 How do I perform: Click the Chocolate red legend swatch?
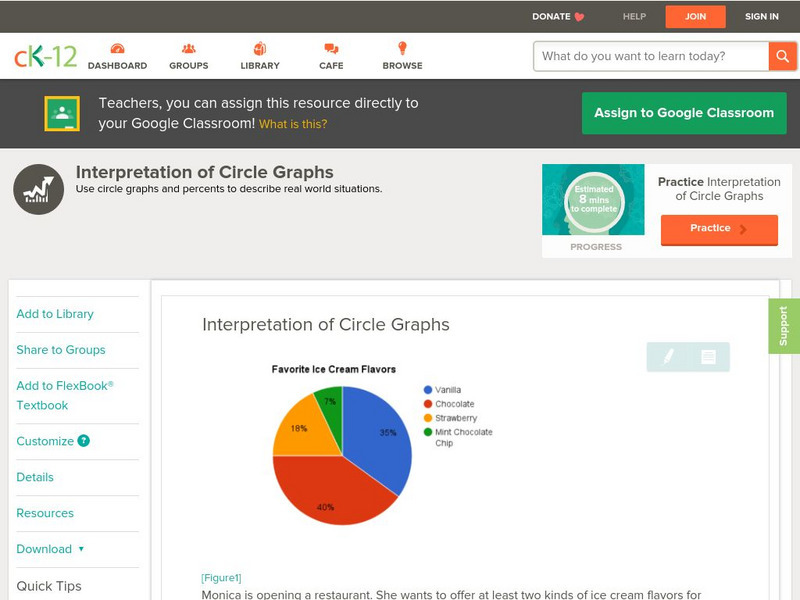[428, 404]
